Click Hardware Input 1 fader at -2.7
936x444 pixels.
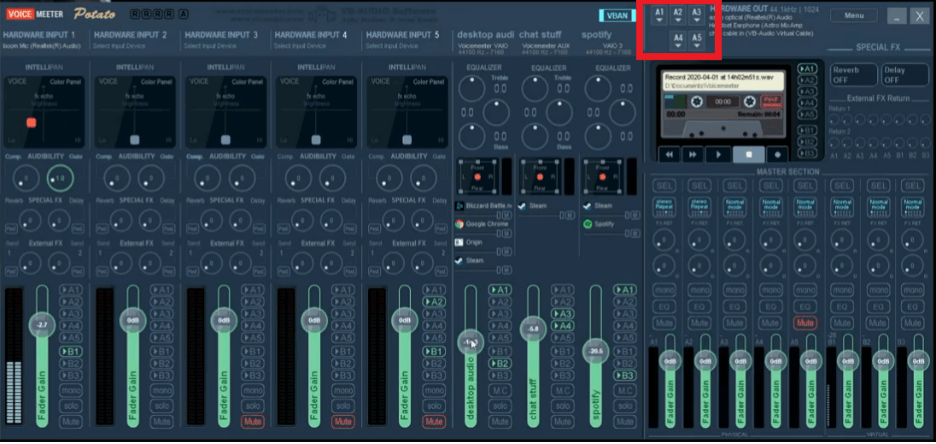click(x=42, y=325)
